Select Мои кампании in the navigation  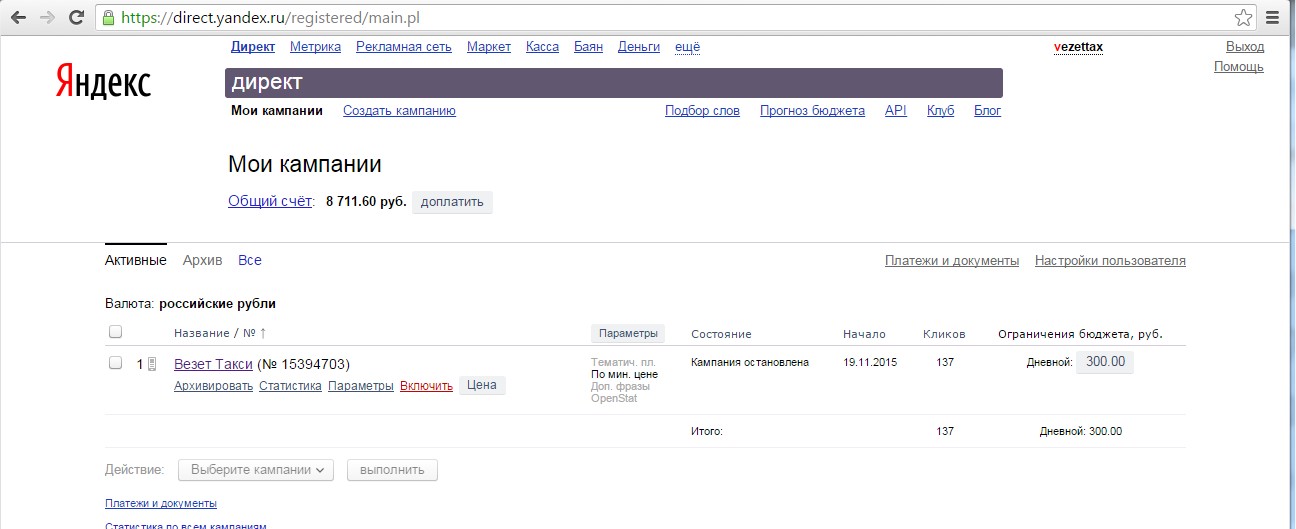point(277,111)
